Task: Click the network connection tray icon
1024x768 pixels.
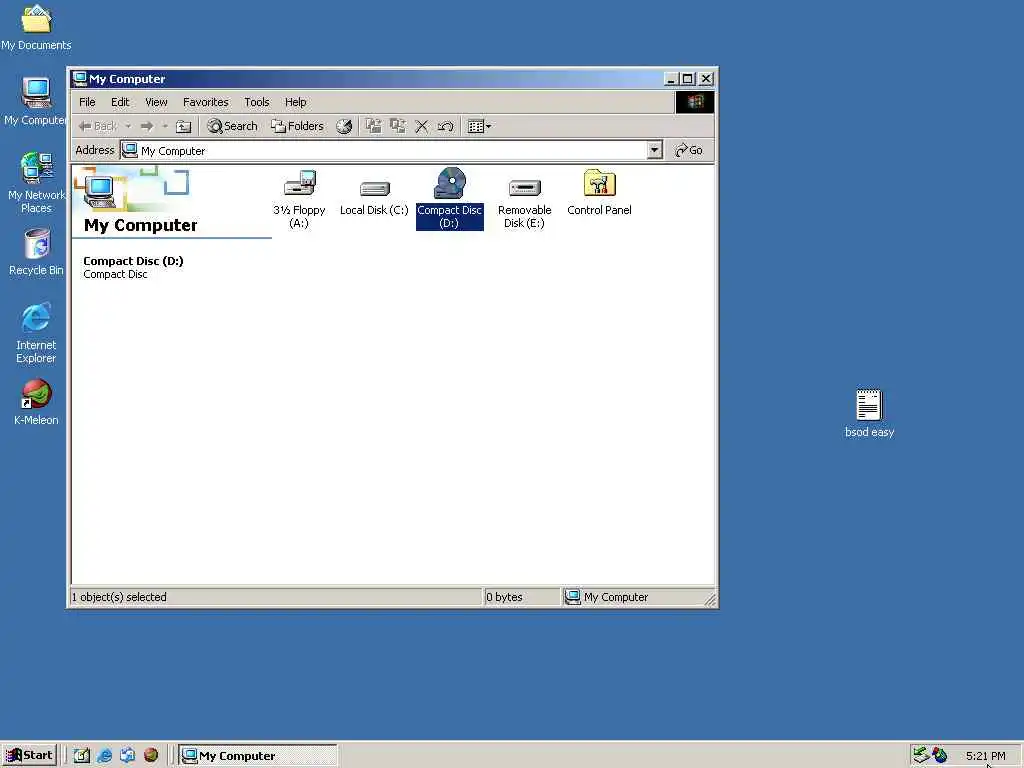Action: click(x=921, y=756)
